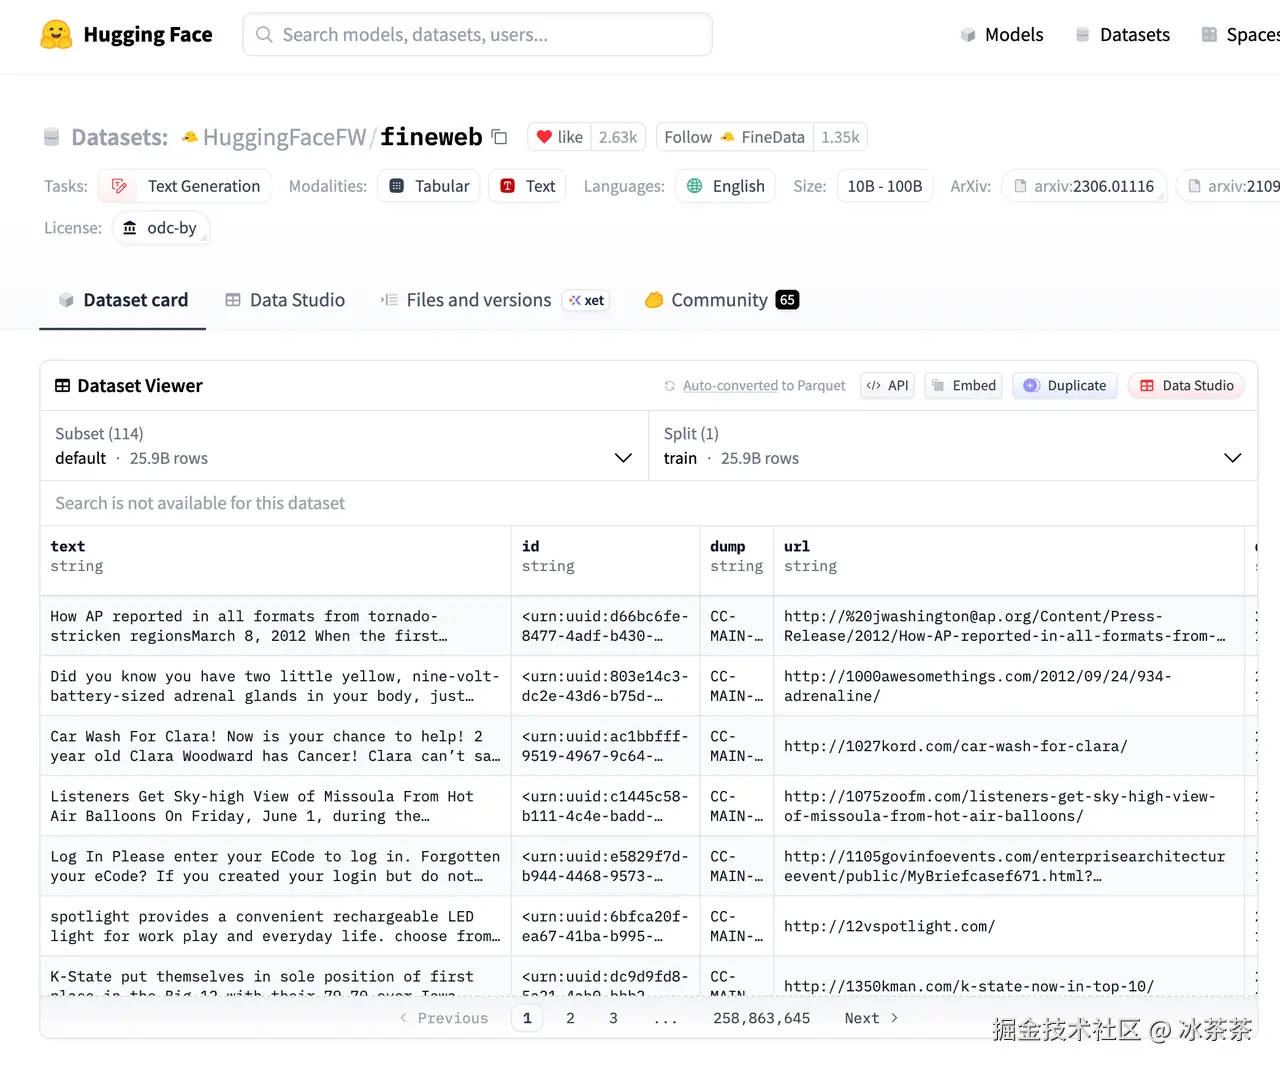Go to page 3 of results
The width and height of the screenshot is (1280, 1071).
pos(613,1018)
